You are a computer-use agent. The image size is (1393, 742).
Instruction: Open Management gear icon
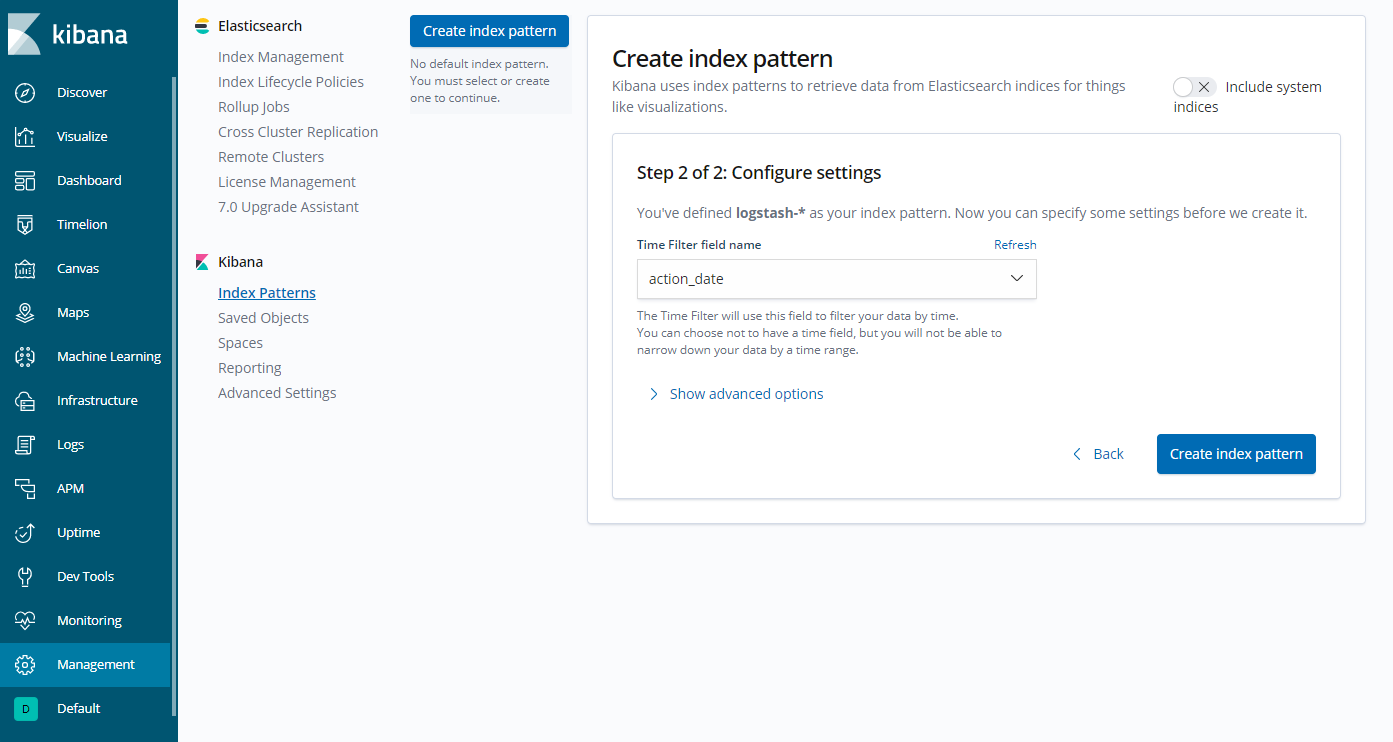coord(26,664)
